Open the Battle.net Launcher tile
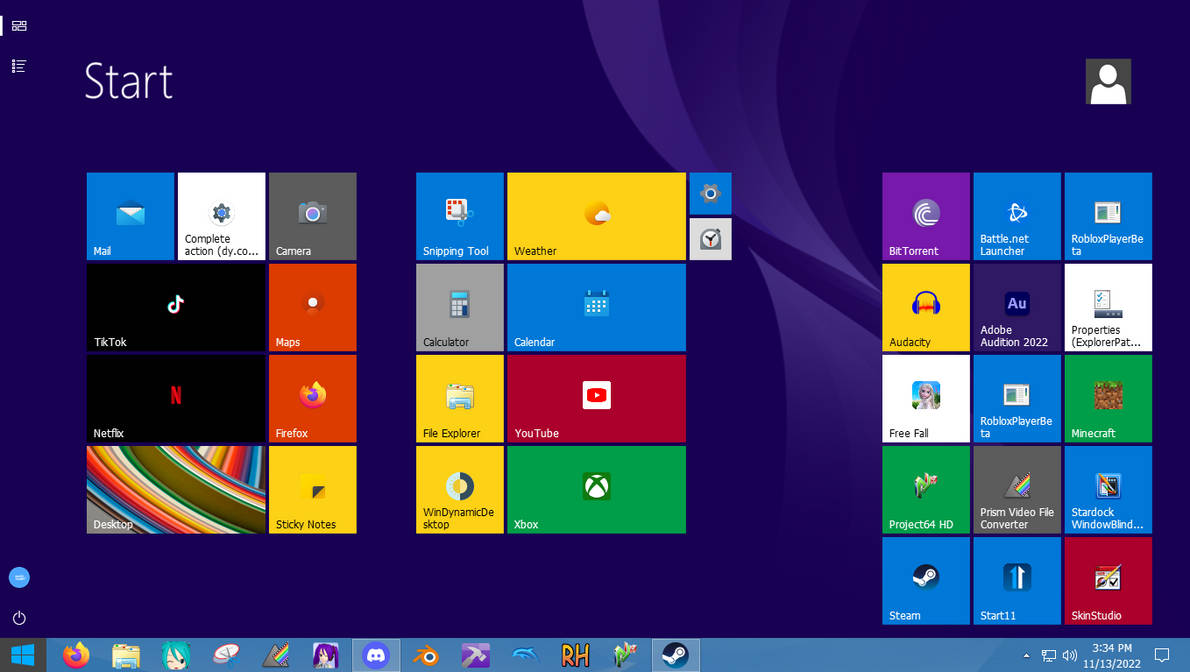Image resolution: width=1190 pixels, height=672 pixels. 1017,216
